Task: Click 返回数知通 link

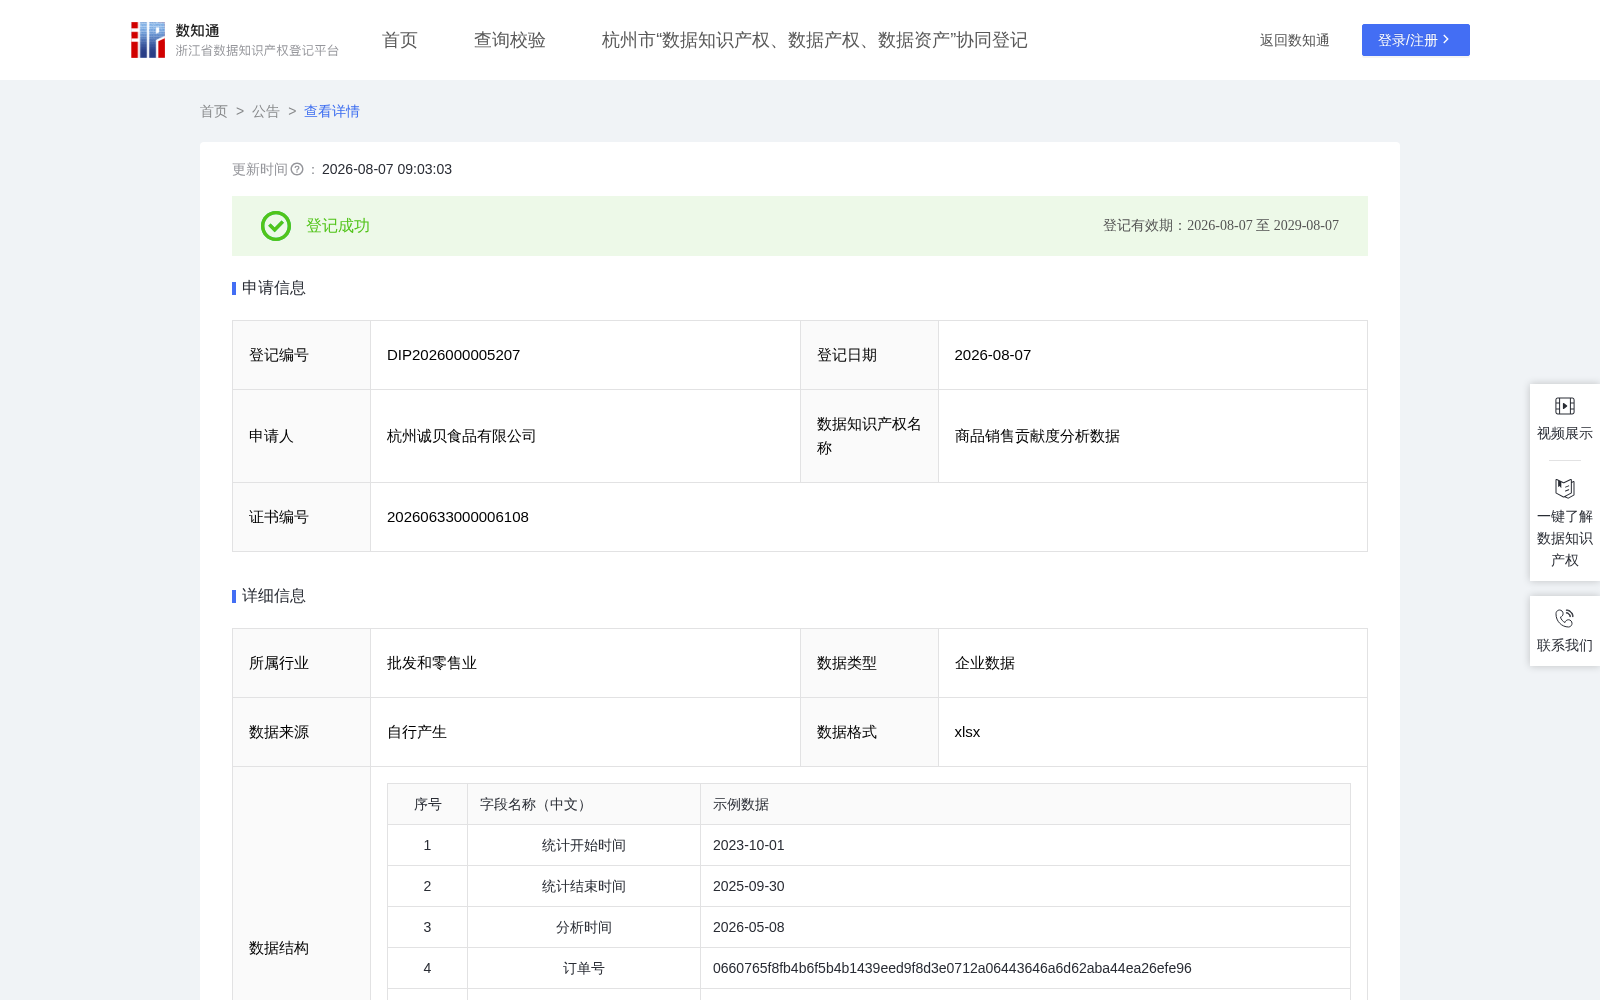Action: (x=1295, y=40)
